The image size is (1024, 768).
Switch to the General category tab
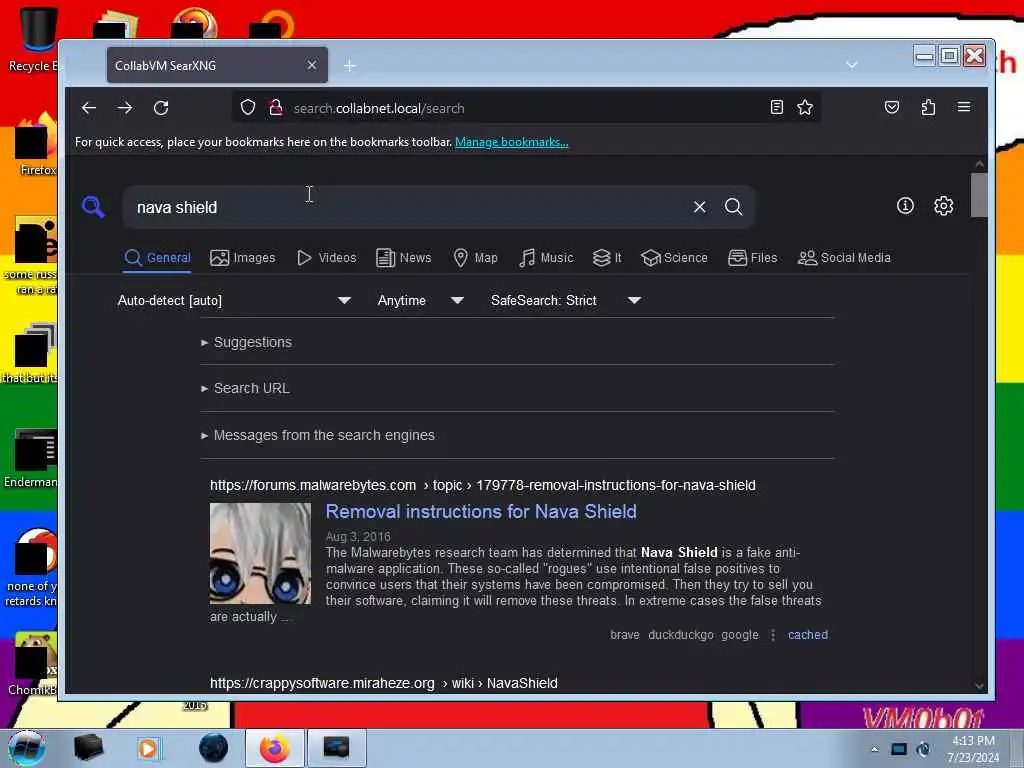coord(157,258)
